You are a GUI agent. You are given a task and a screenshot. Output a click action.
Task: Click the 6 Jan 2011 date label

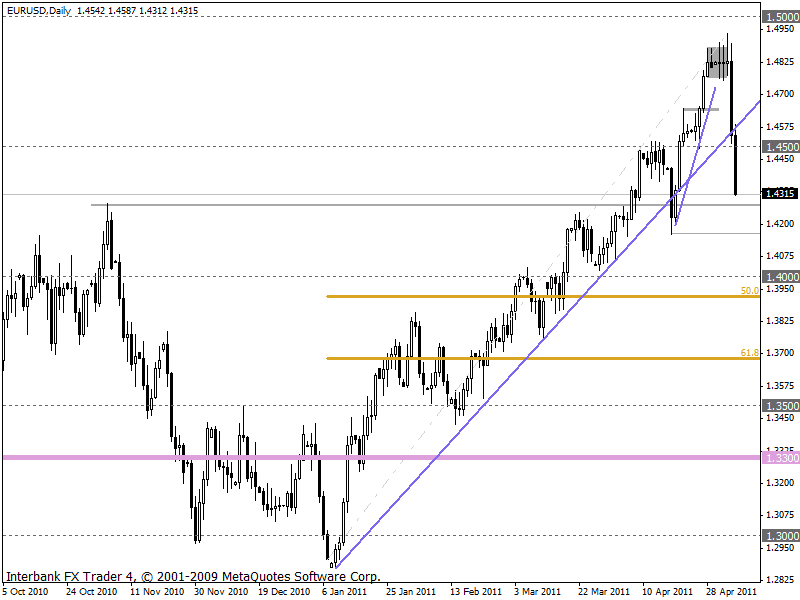[344, 592]
